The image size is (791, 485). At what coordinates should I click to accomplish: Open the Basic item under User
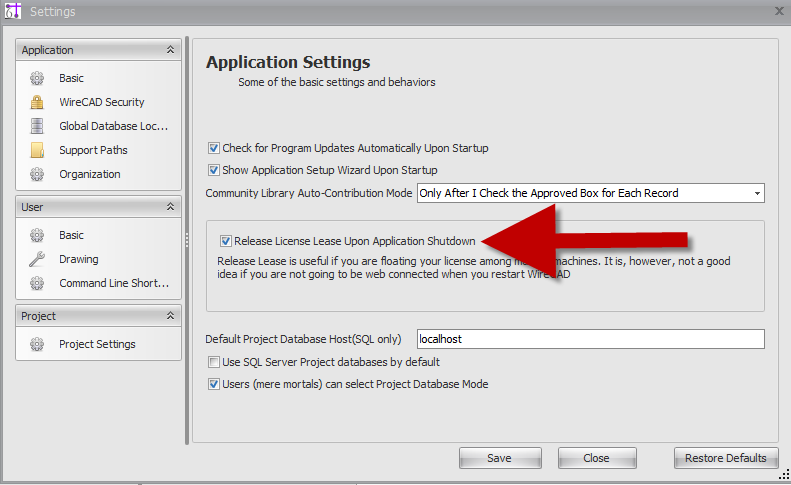71,235
